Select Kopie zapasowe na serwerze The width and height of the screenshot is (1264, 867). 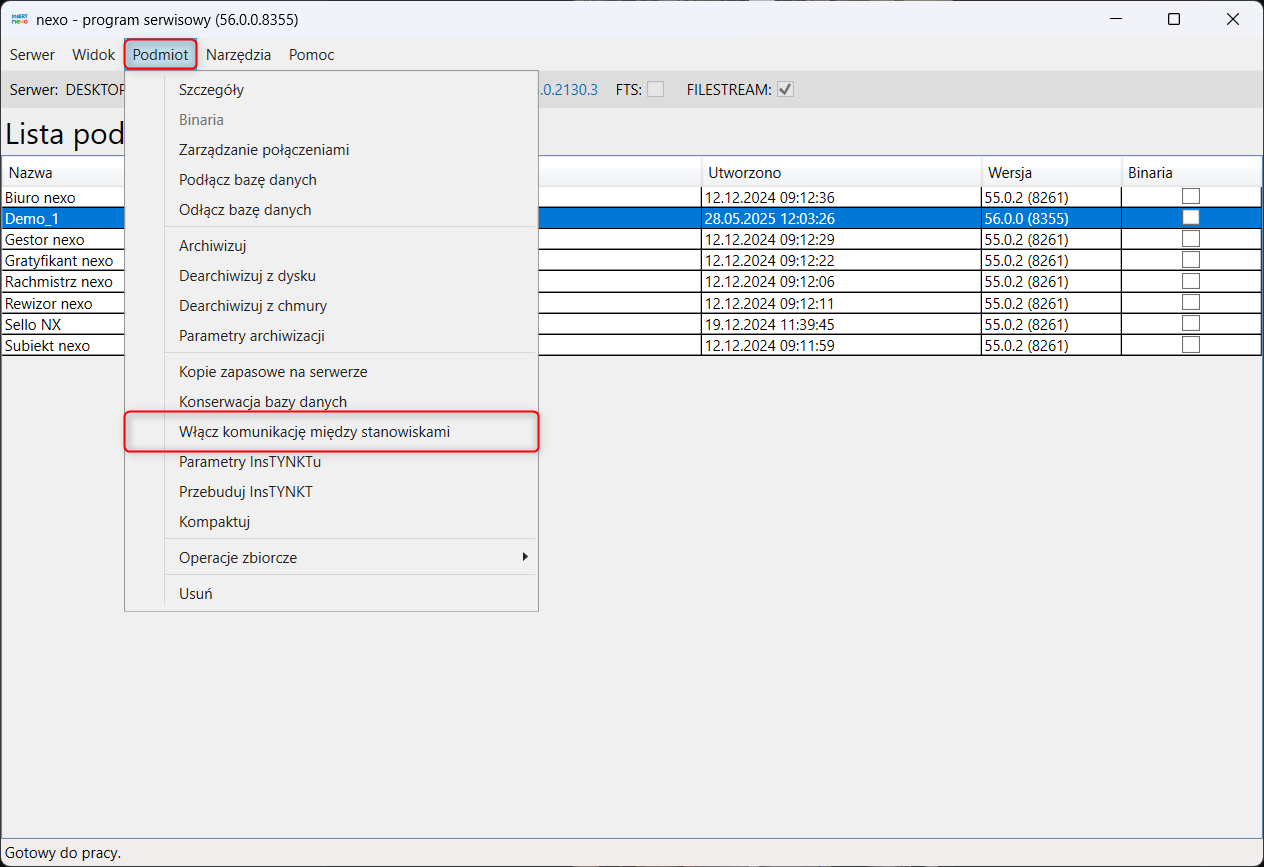tap(273, 372)
